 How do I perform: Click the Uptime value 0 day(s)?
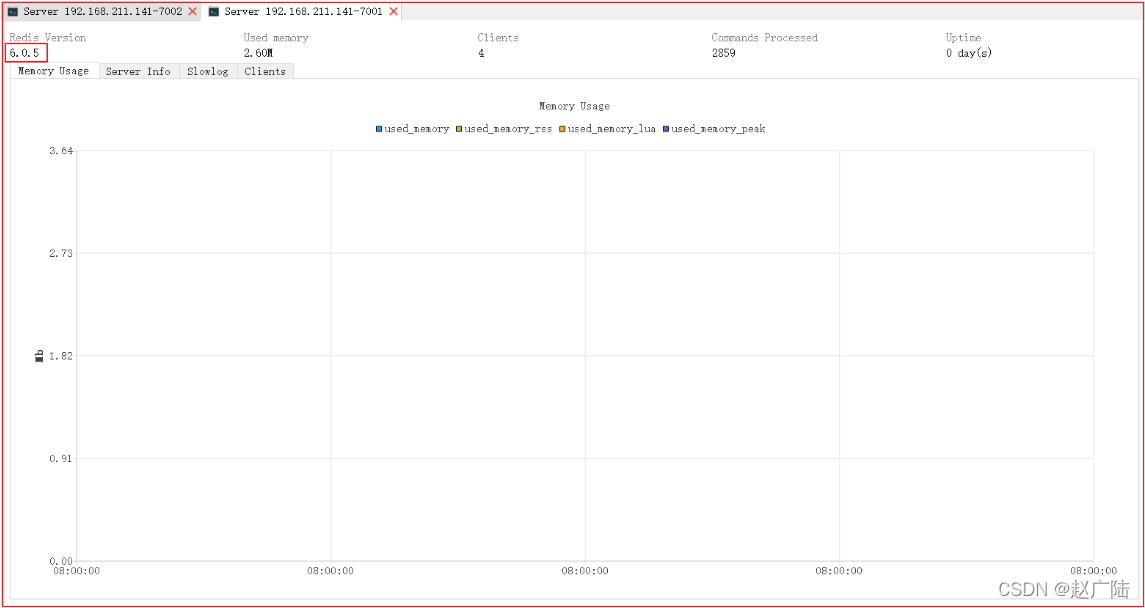point(969,53)
